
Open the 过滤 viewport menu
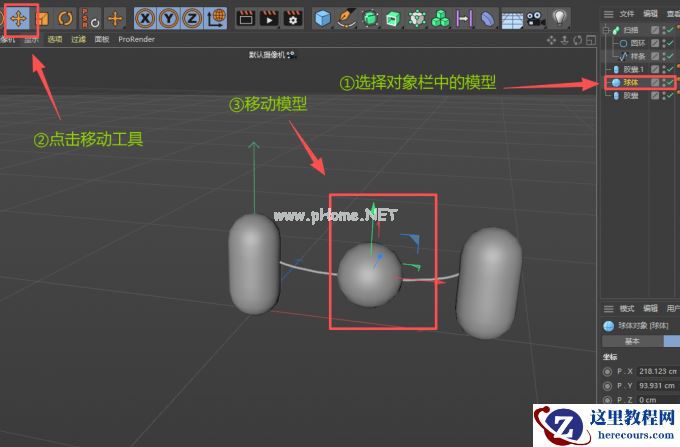[x=78, y=39]
